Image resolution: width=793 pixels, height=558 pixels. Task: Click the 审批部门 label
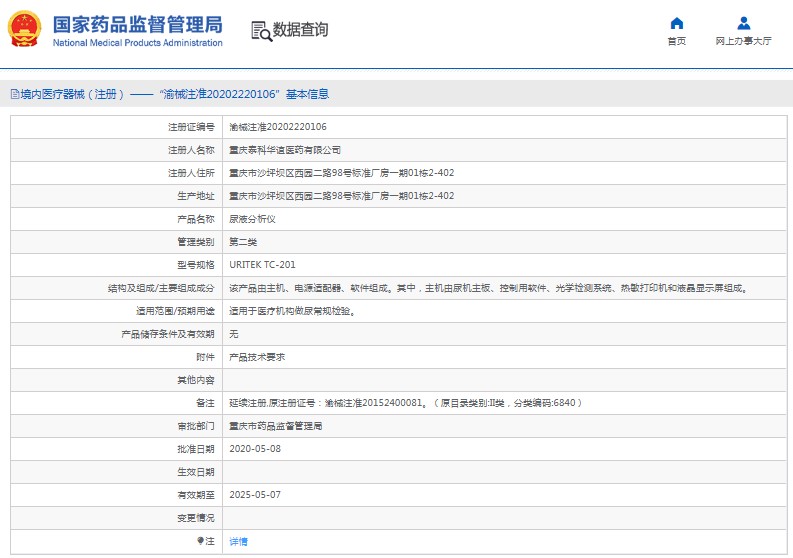196,426
